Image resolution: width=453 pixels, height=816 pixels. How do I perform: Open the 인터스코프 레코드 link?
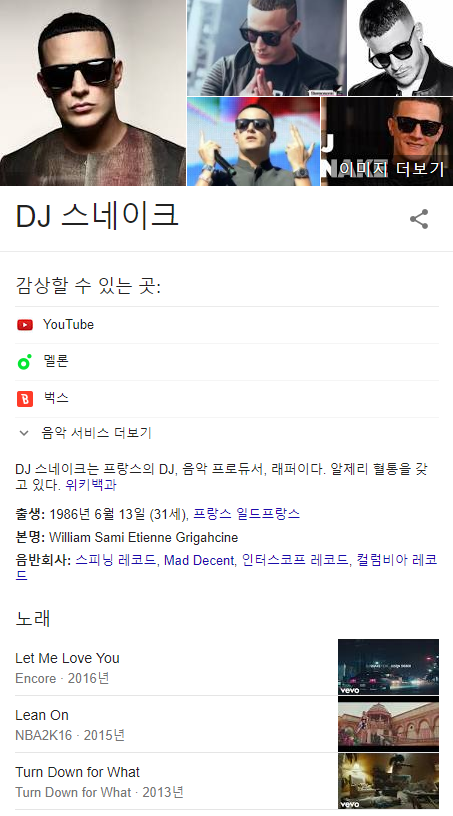pos(295,560)
